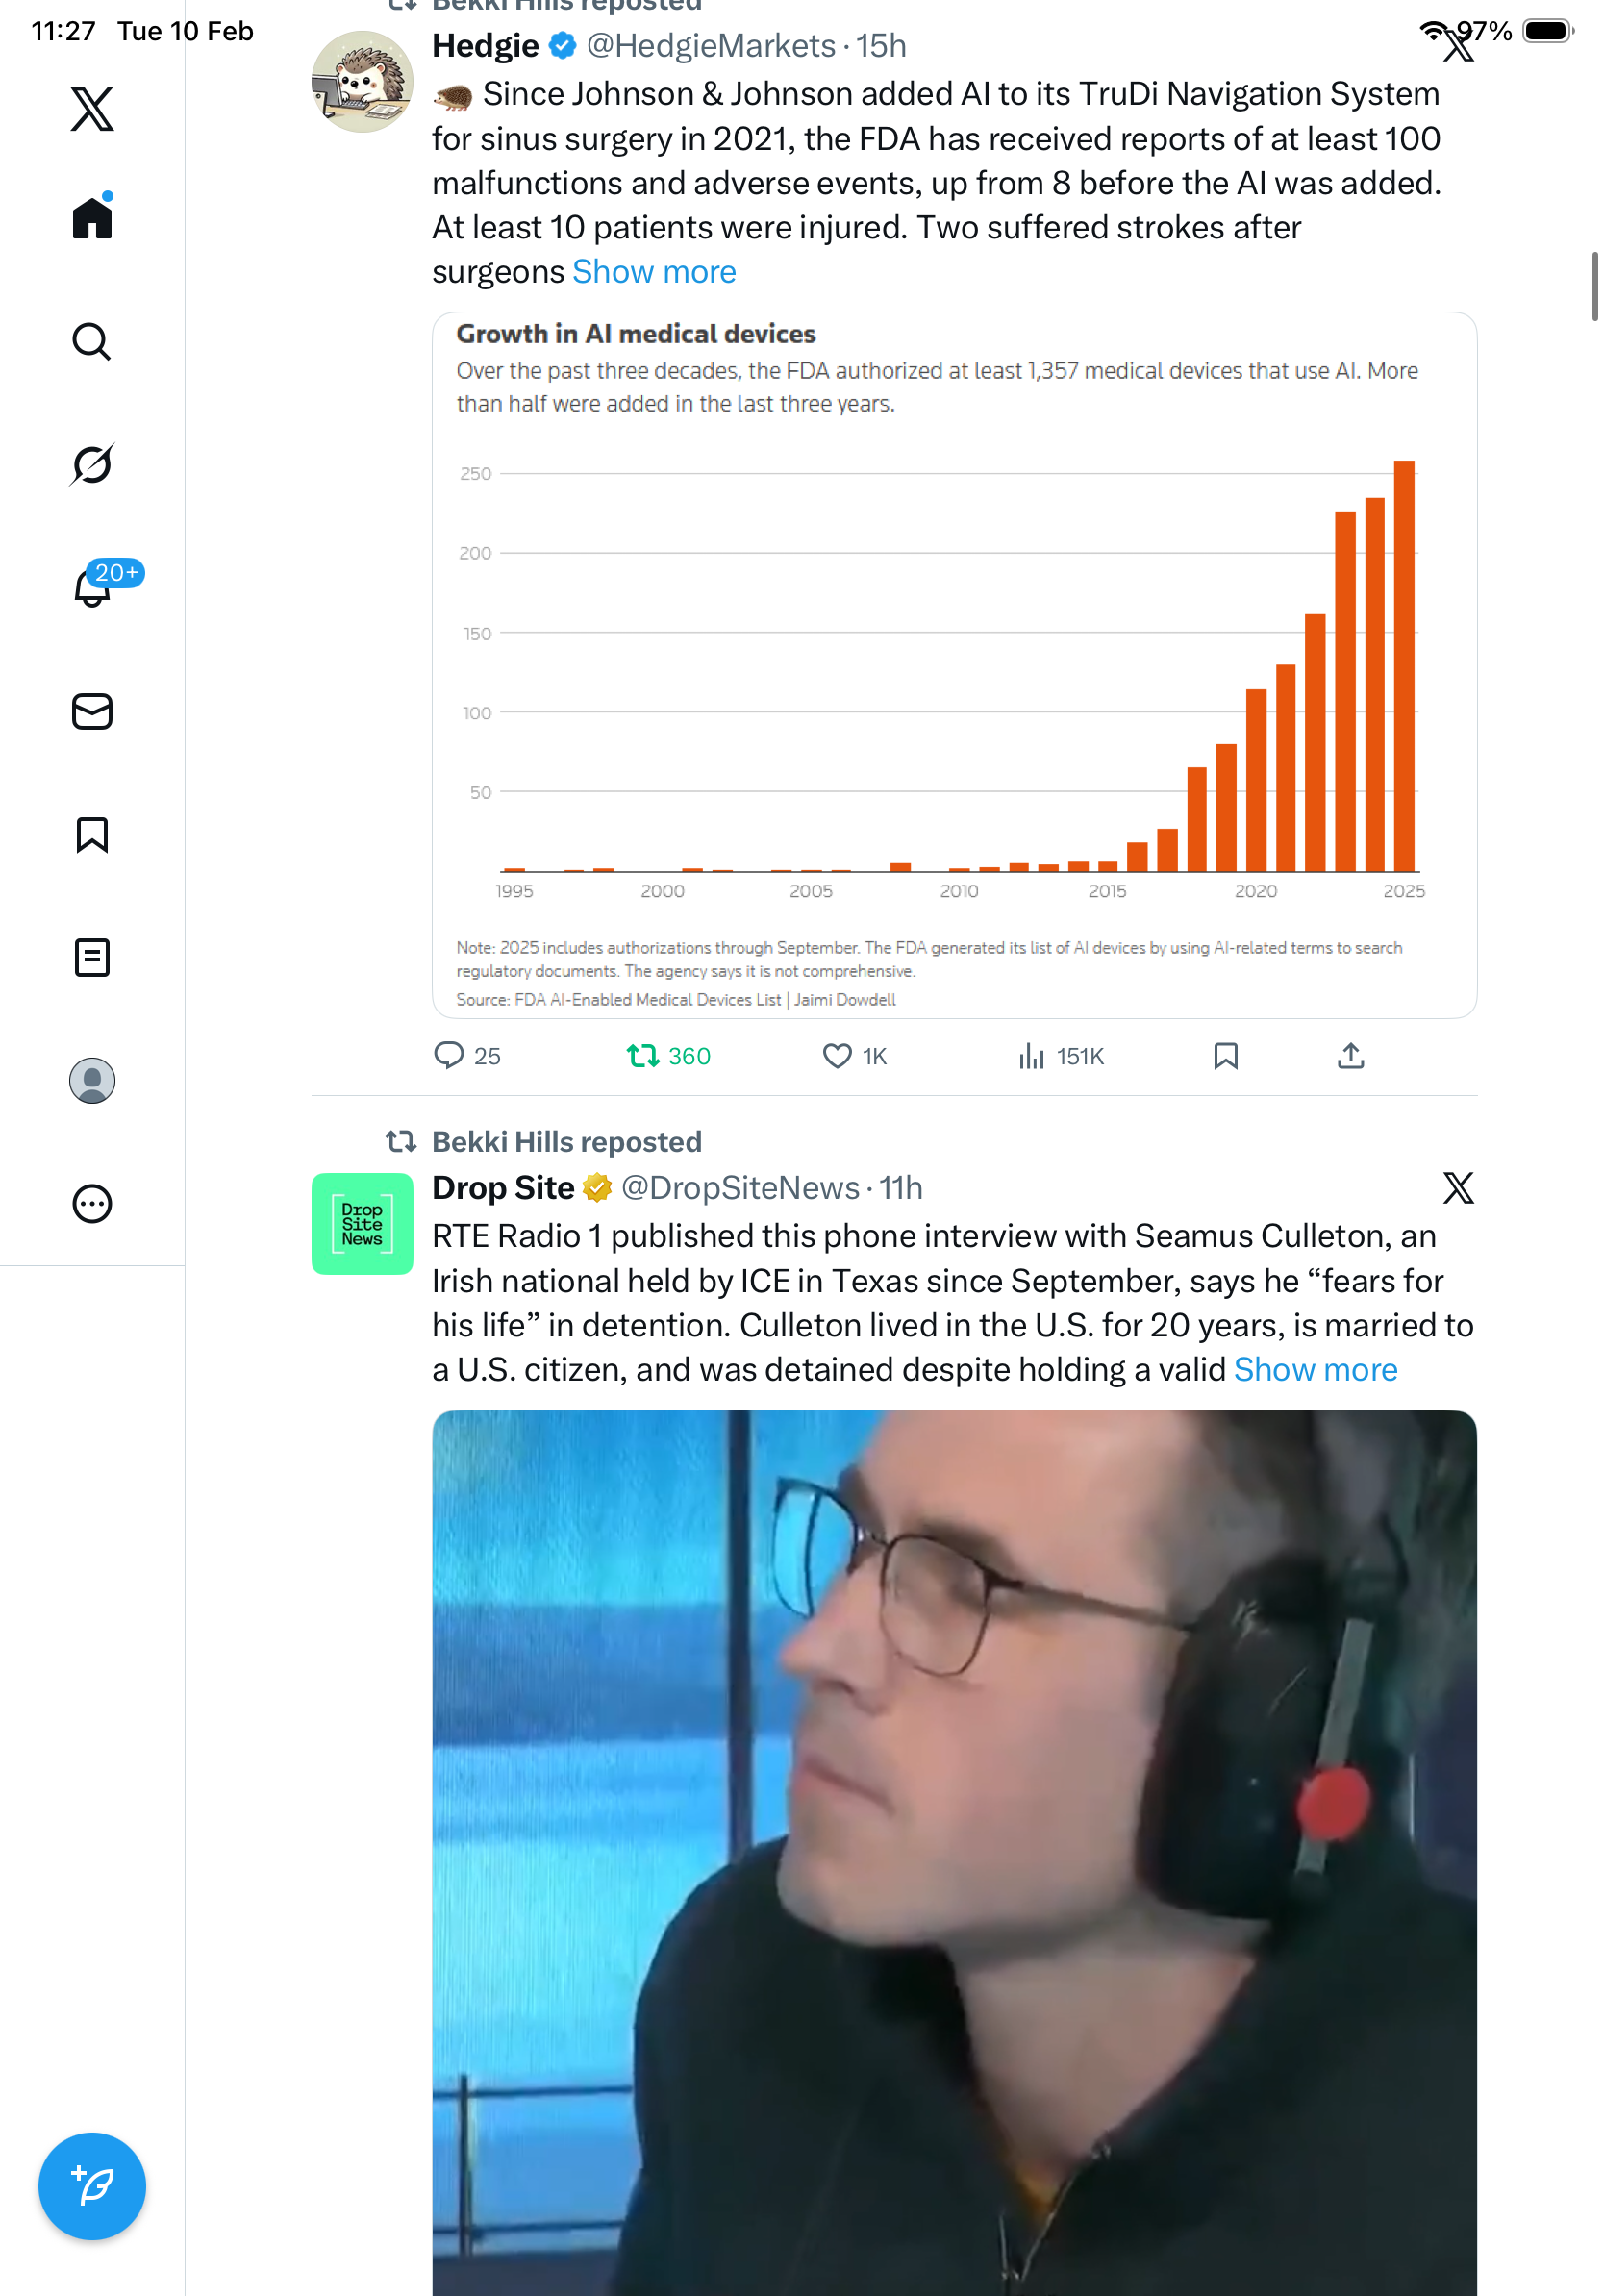Expand Hedgie post with Show more

[x=654, y=272]
